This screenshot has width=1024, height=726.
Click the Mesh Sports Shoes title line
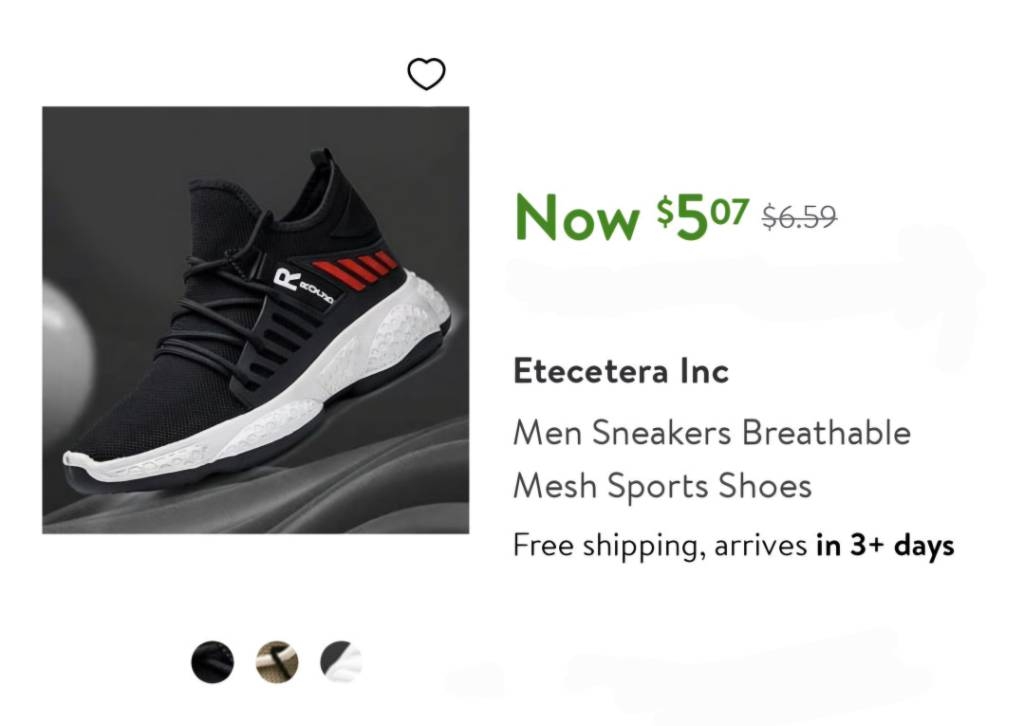tap(661, 487)
